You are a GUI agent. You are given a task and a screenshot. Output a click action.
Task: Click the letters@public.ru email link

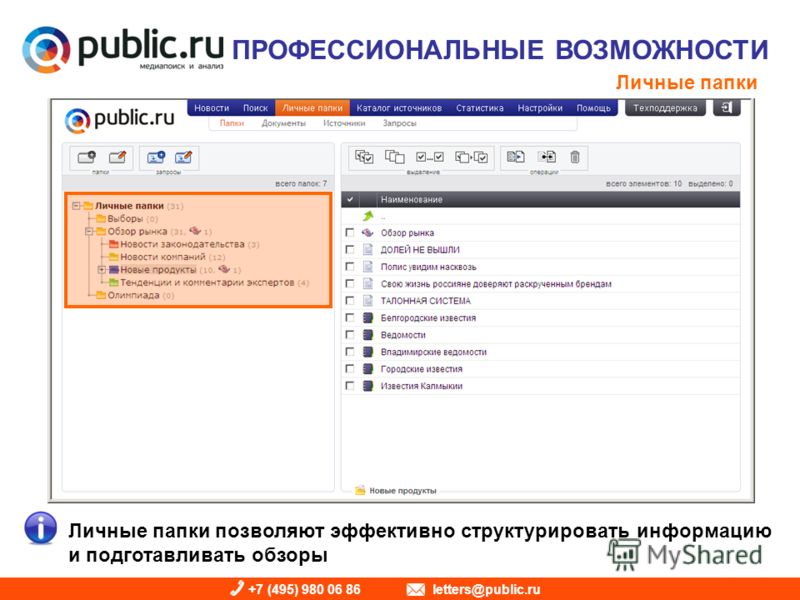pos(486,589)
